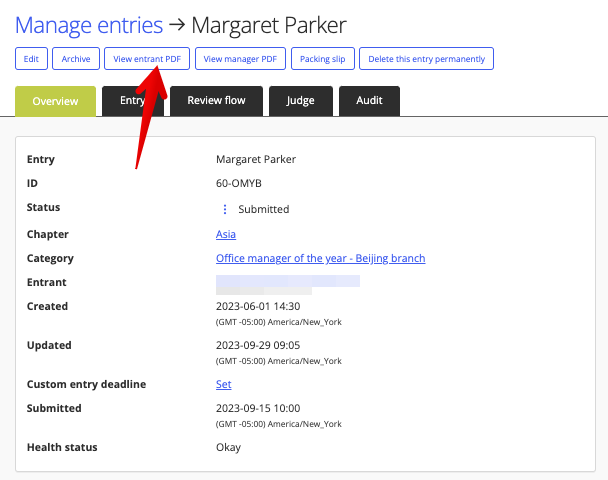This screenshot has width=608, height=480.
Task: Open the status options three-dot menu
Action: 225,209
